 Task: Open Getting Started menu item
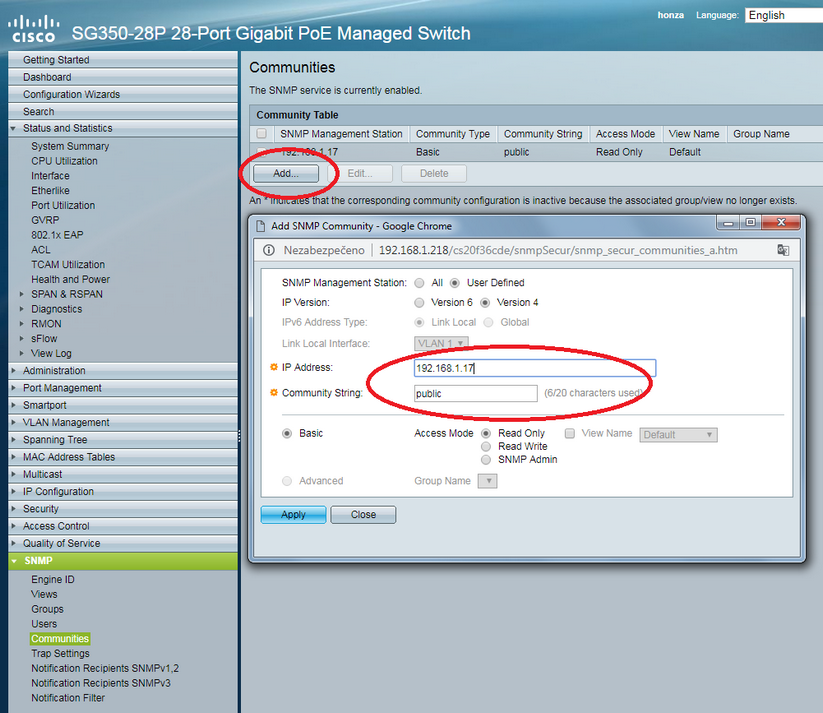[x=123, y=60]
